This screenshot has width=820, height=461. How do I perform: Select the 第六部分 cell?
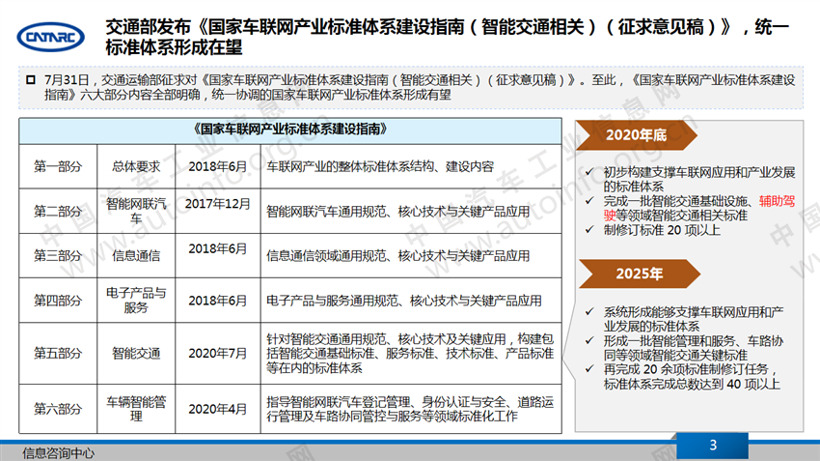[58, 409]
